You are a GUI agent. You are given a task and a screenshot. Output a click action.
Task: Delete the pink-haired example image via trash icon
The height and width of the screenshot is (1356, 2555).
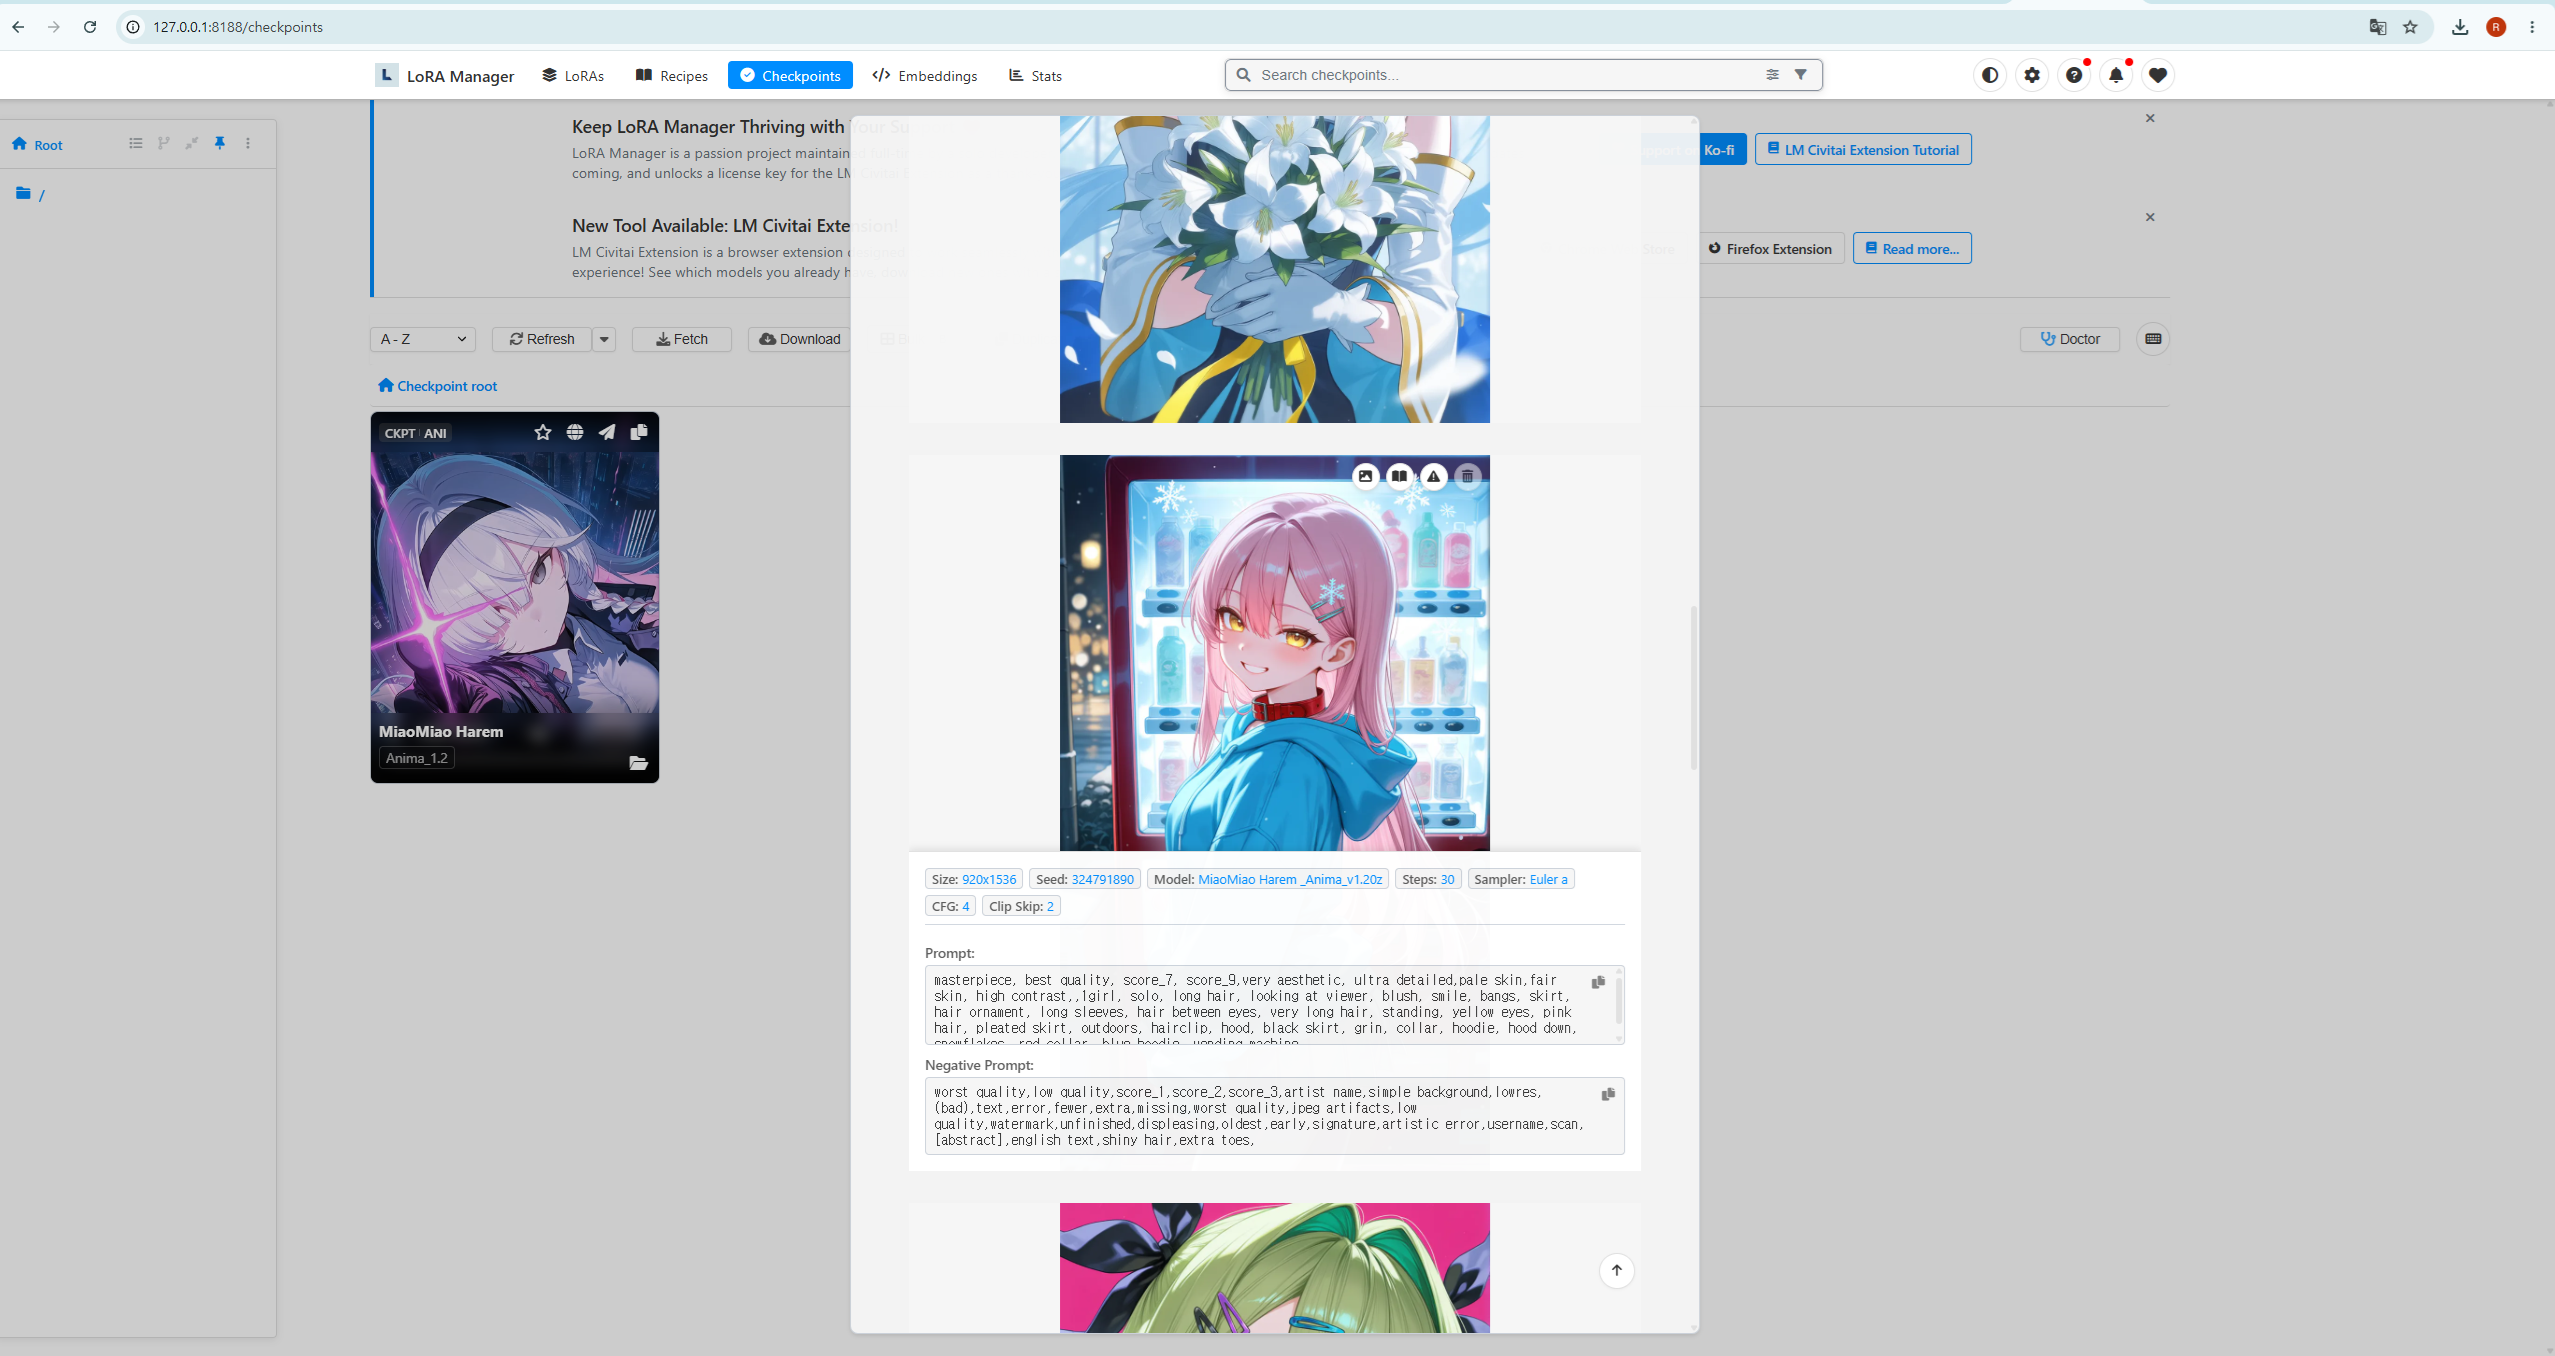(x=1467, y=476)
